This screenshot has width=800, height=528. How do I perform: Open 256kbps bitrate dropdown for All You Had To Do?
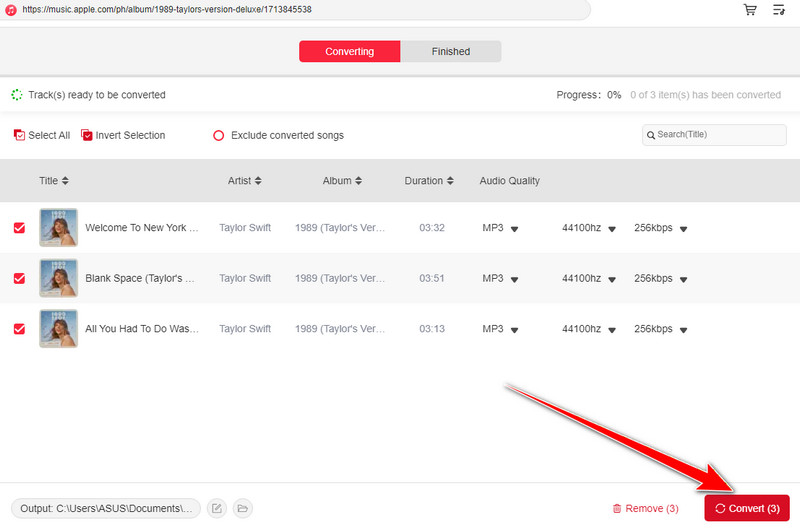[683, 329]
